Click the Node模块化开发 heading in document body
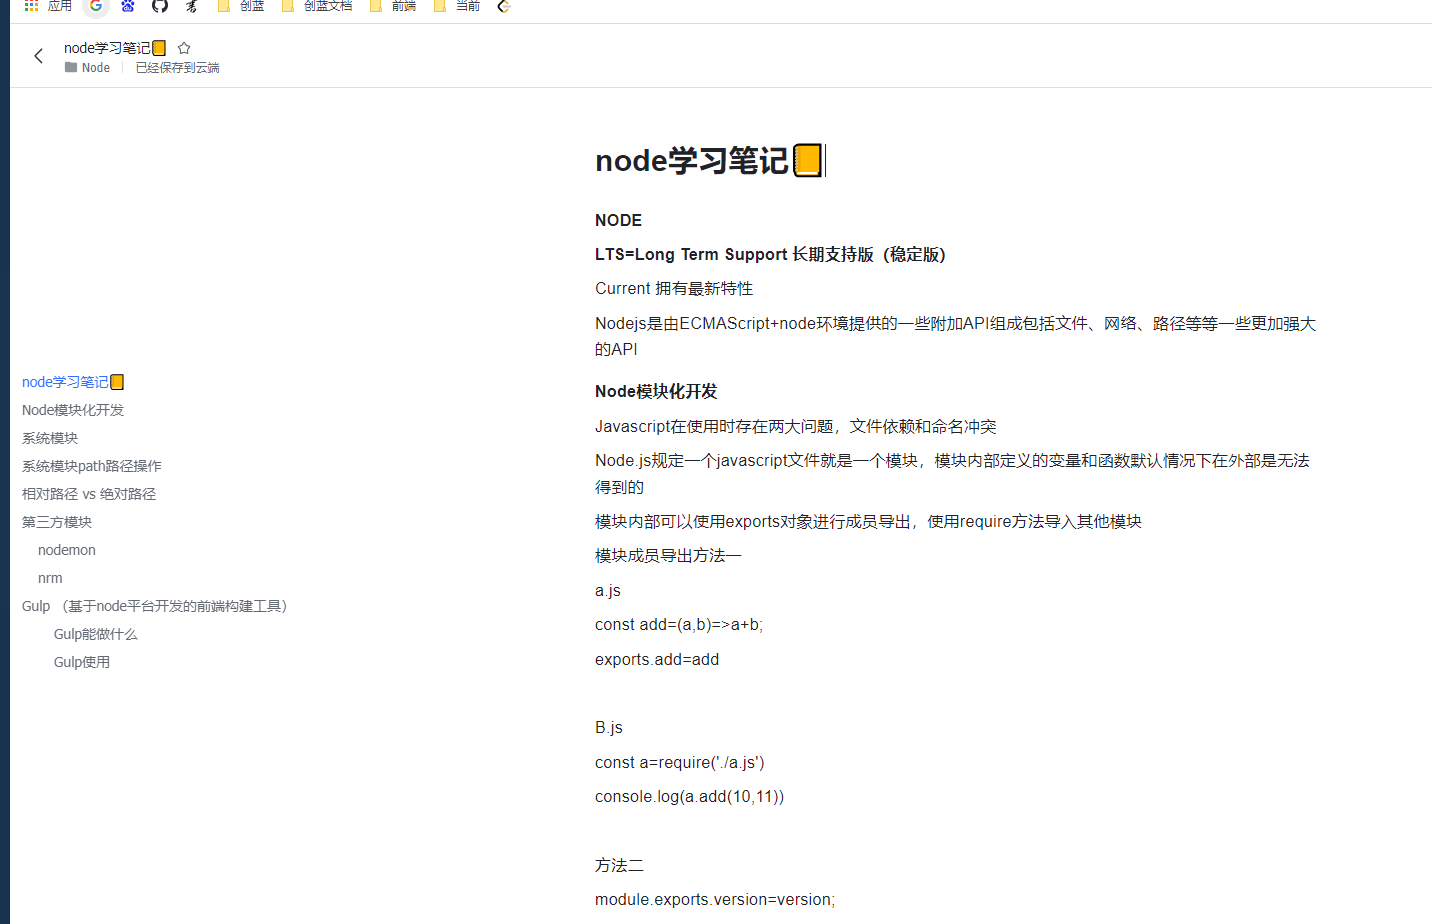The height and width of the screenshot is (924, 1432). (x=656, y=391)
